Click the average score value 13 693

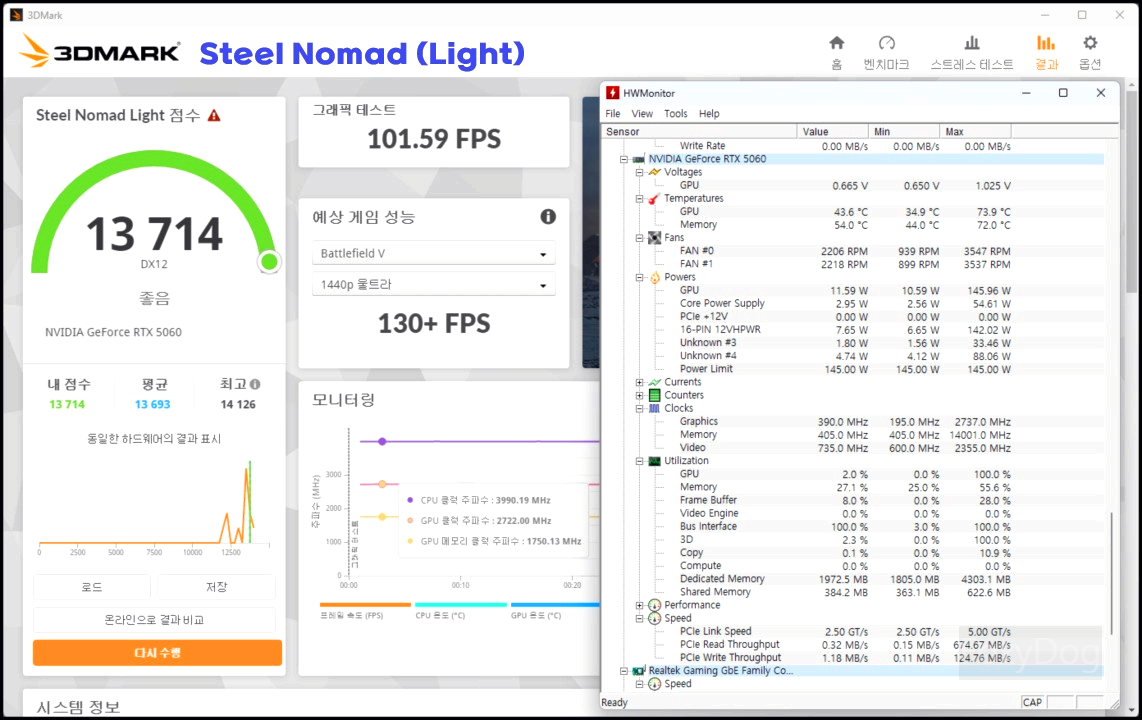[152, 404]
